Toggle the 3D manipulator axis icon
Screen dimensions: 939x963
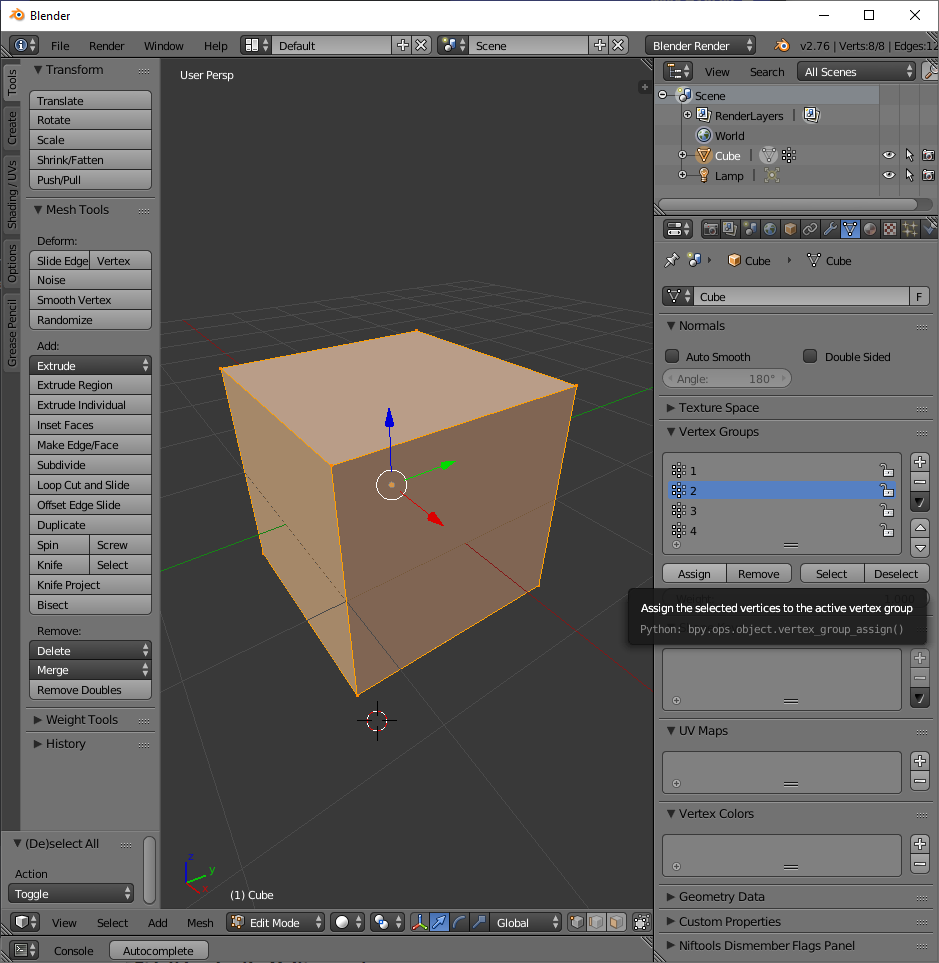click(x=419, y=922)
